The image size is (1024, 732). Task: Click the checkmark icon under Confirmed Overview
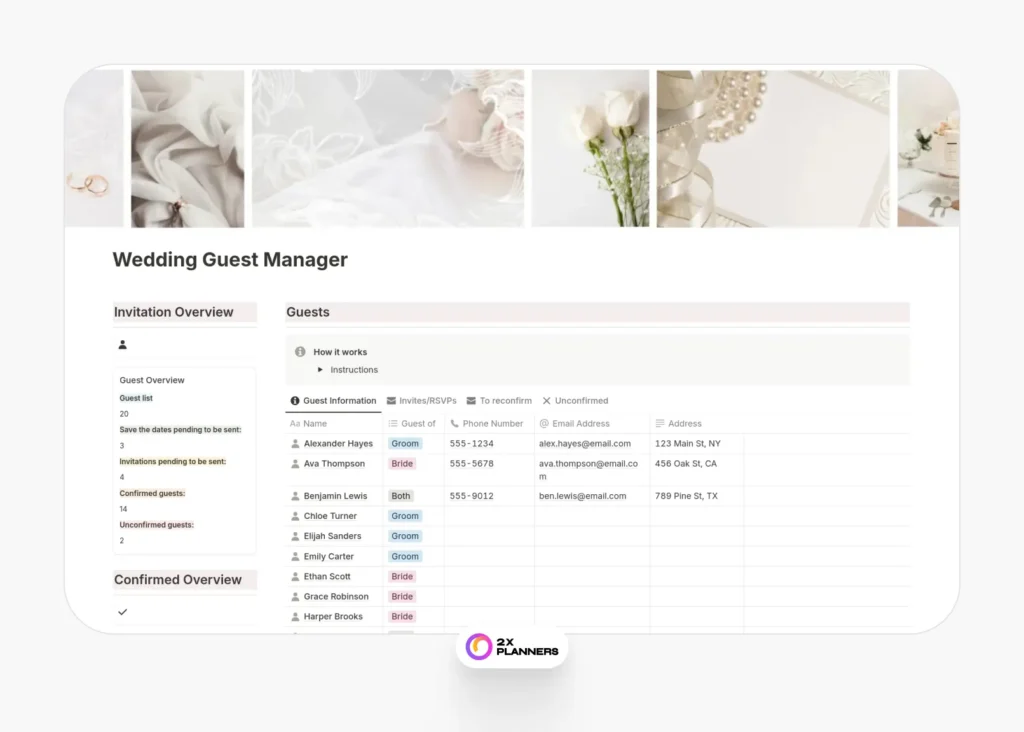(x=123, y=611)
